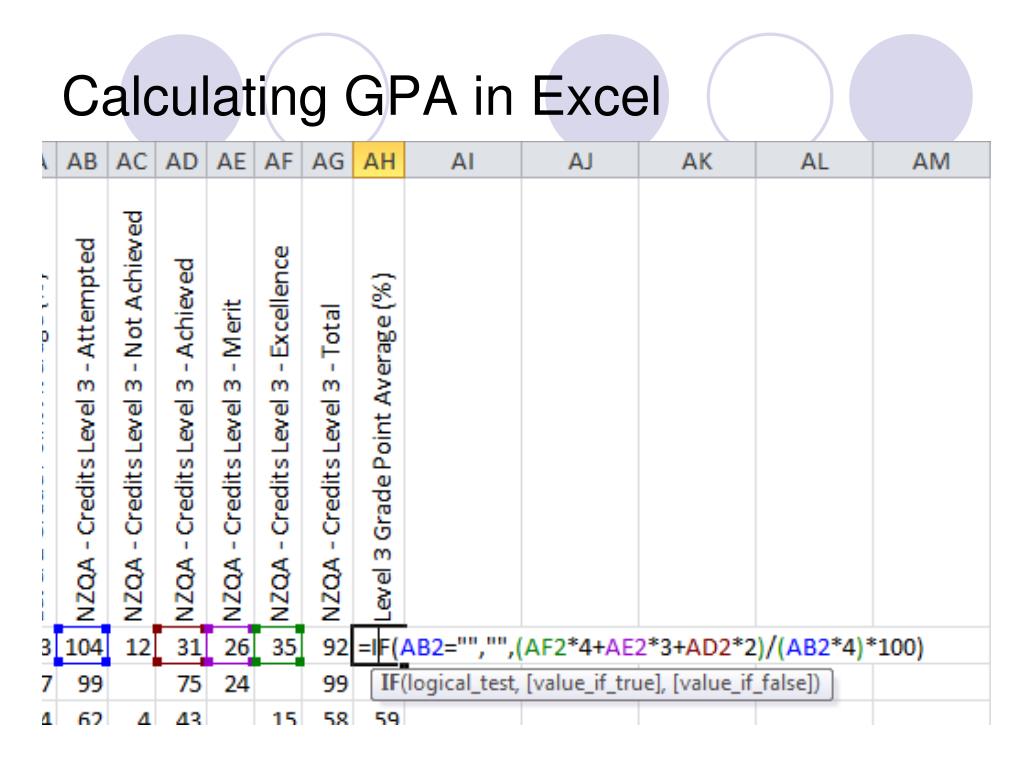Click the cell with 24 in column AE

pyautogui.click(x=231, y=682)
